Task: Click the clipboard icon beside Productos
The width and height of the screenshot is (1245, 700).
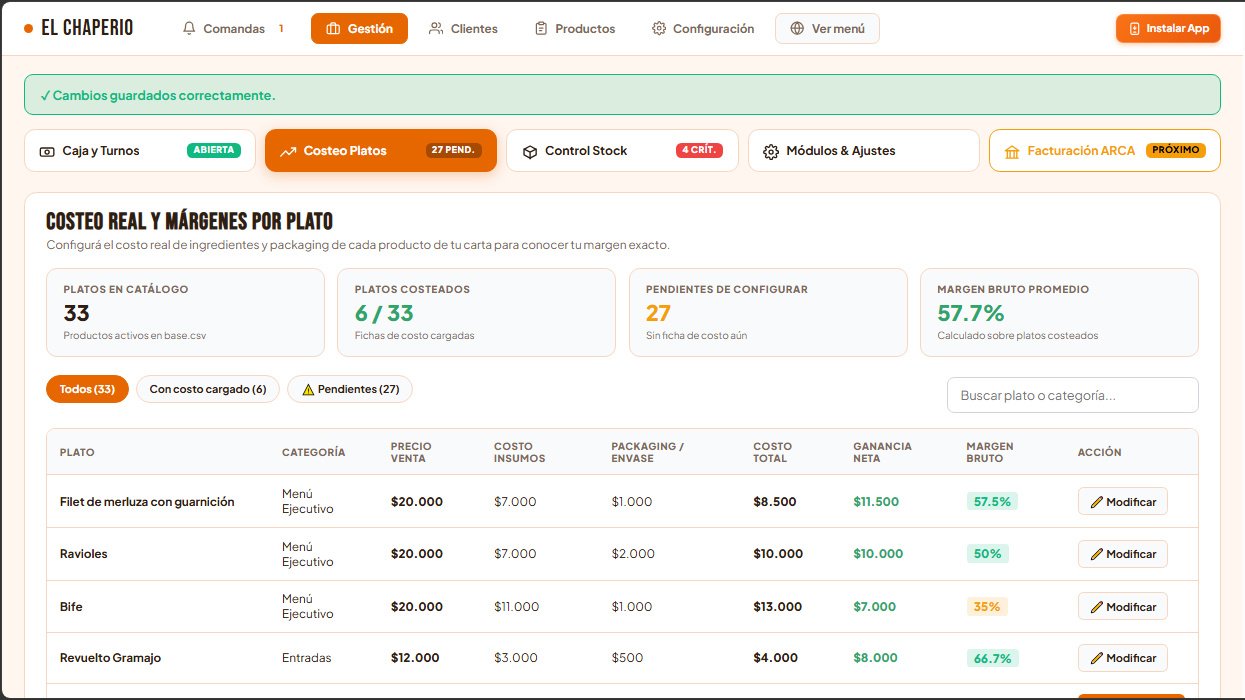Action: coord(541,29)
